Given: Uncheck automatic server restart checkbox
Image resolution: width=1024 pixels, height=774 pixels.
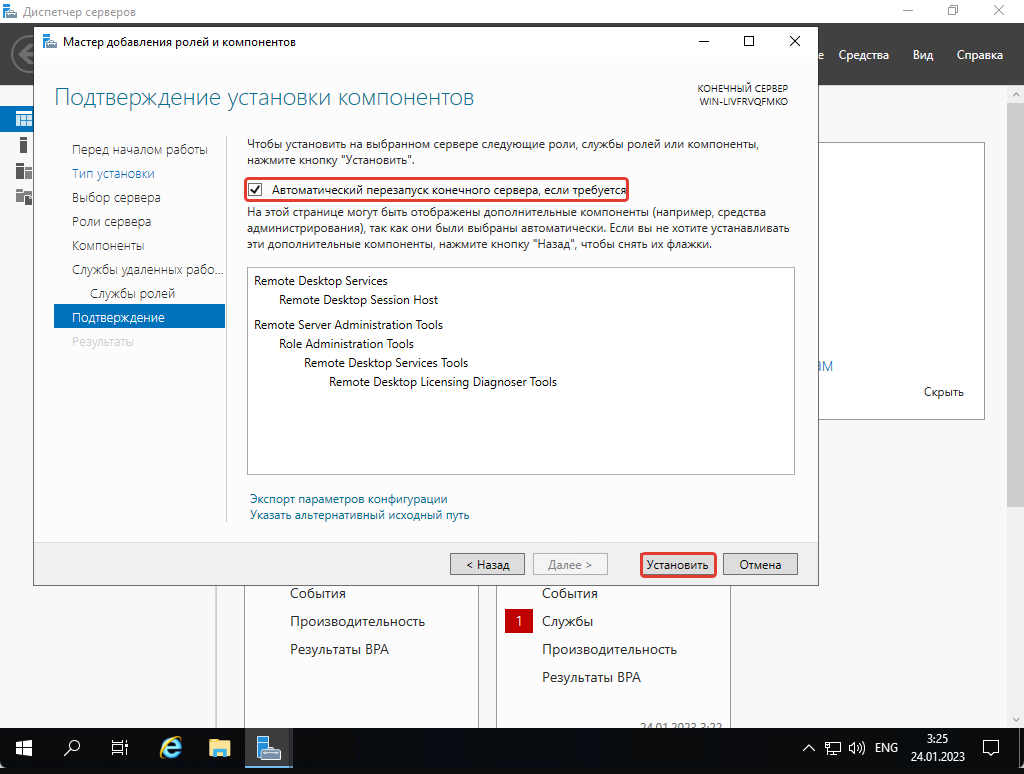Looking at the screenshot, I should [x=256, y=189].
